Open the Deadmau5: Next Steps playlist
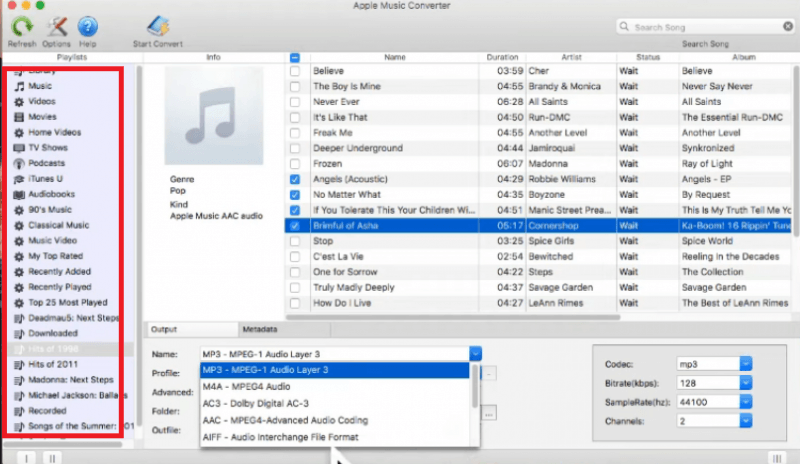The width and height of the screenshot is (800, 464). click(x=73, y=318)
